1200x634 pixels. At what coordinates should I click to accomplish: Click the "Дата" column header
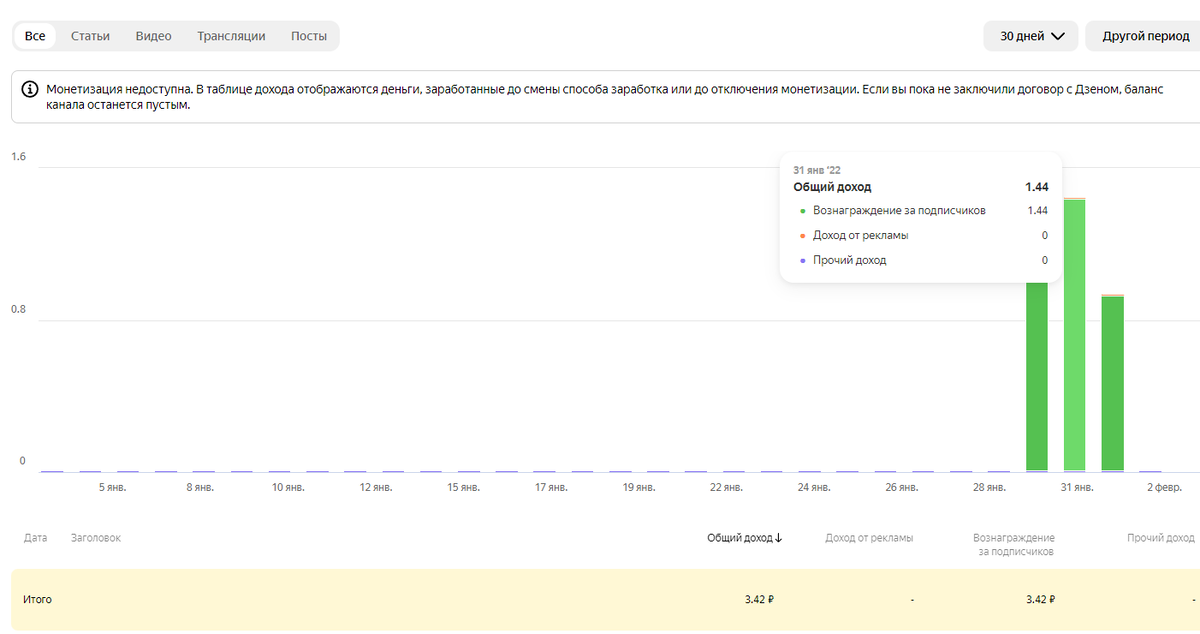pyautogui.click(x=35, y=538)
